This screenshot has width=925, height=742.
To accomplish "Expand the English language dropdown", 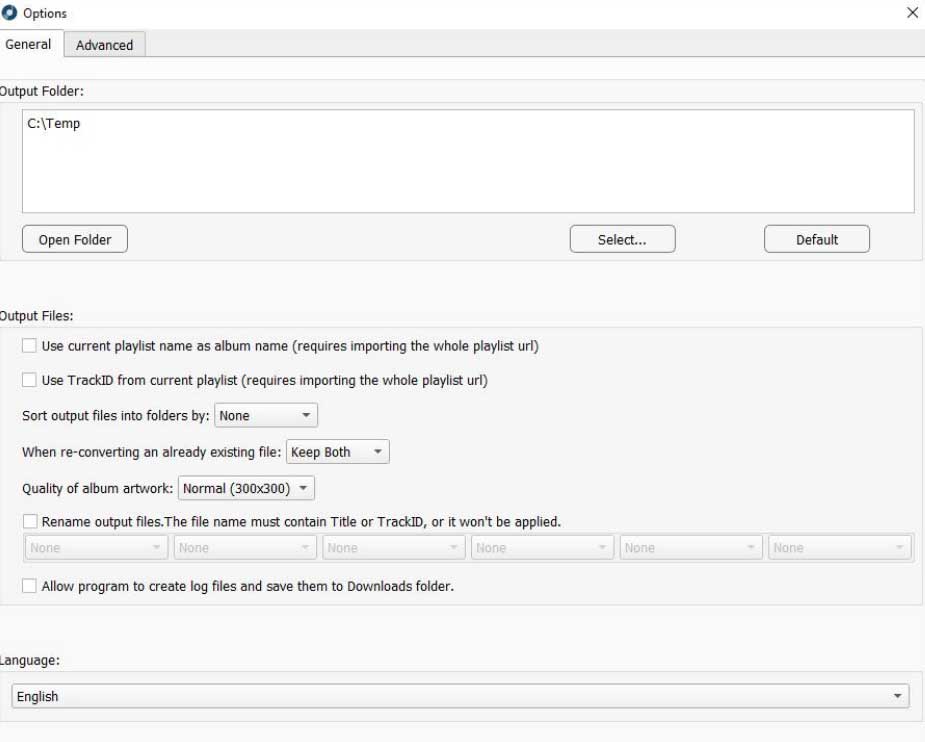I will 460,697.
